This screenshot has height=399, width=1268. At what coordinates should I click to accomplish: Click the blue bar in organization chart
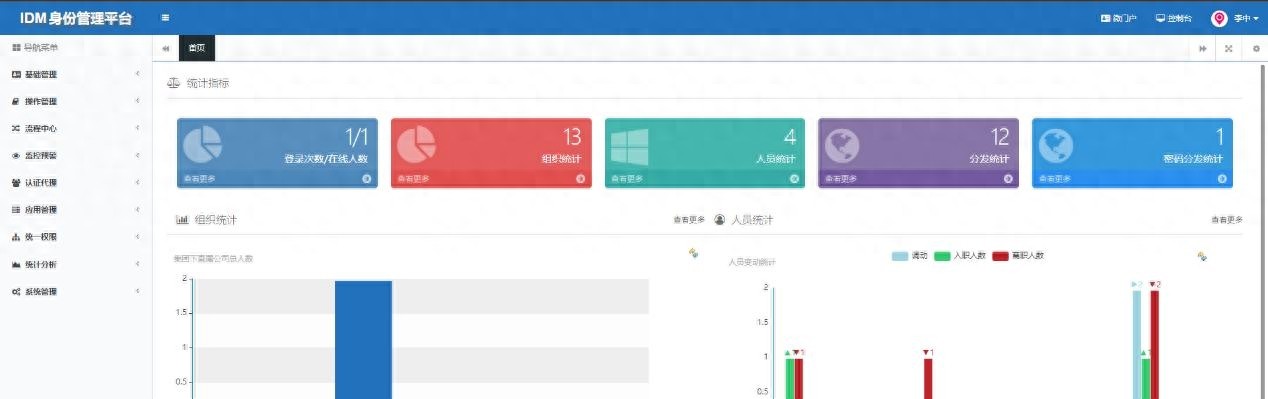tap(363, 339)
